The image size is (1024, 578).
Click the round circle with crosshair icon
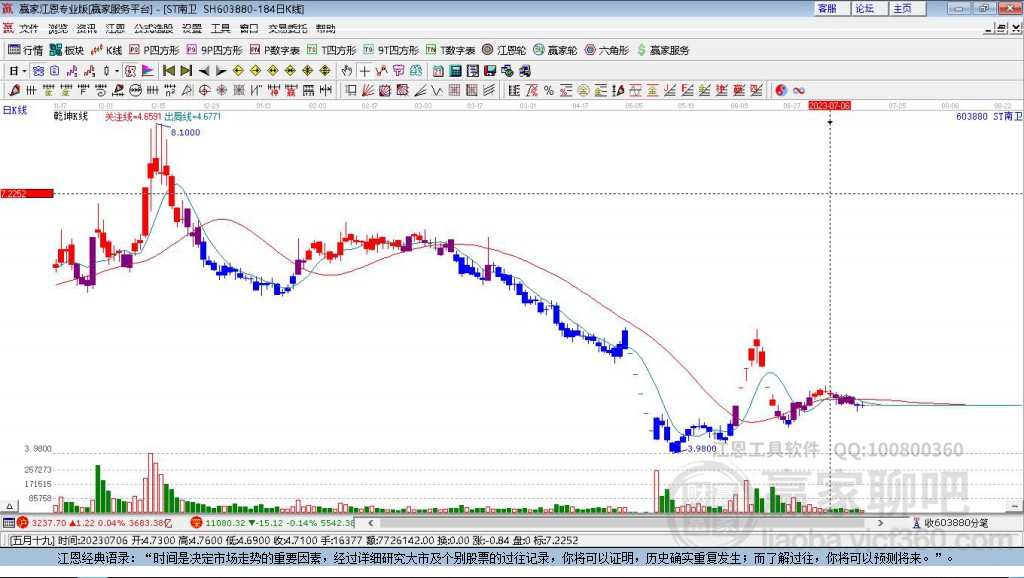coord(204,90)
